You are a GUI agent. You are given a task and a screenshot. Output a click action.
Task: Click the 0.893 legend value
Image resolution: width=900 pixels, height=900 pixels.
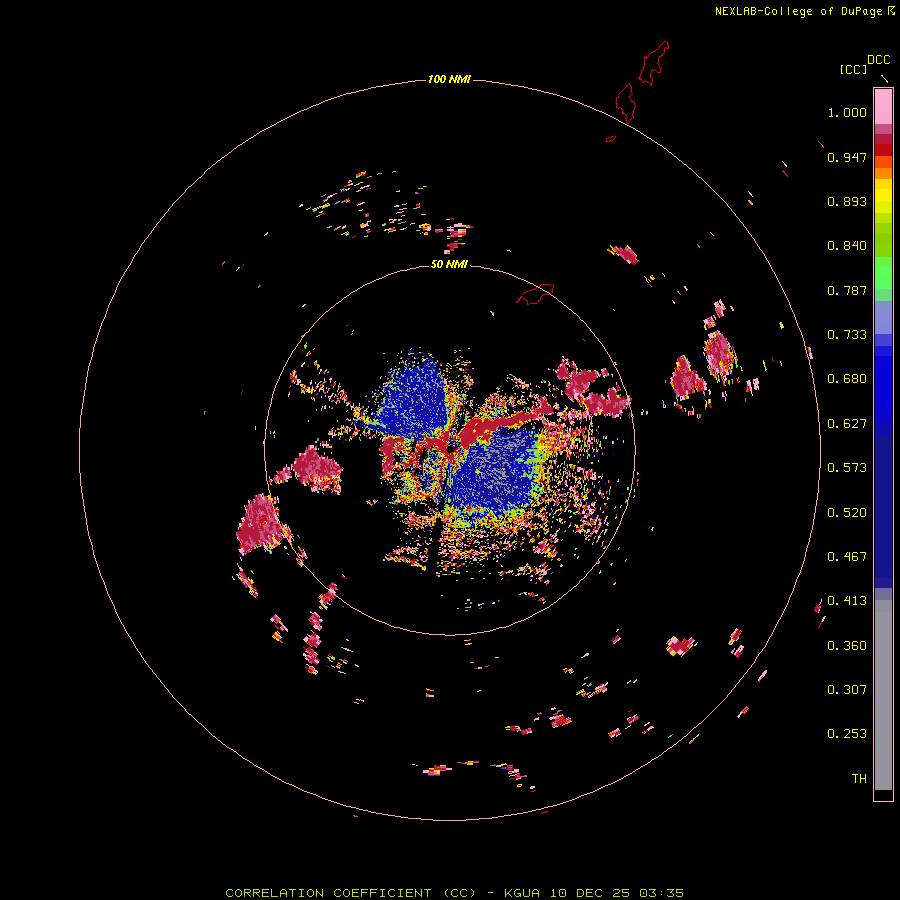pyautogui.click(x=847, y=201)
